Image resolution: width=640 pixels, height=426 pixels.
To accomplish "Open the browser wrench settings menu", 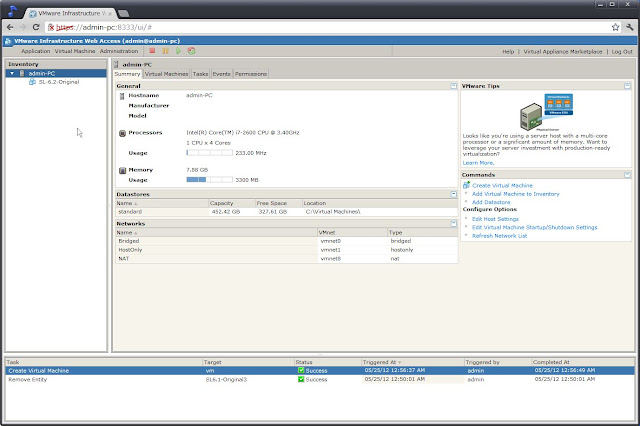I will click(x=629, y=27).
